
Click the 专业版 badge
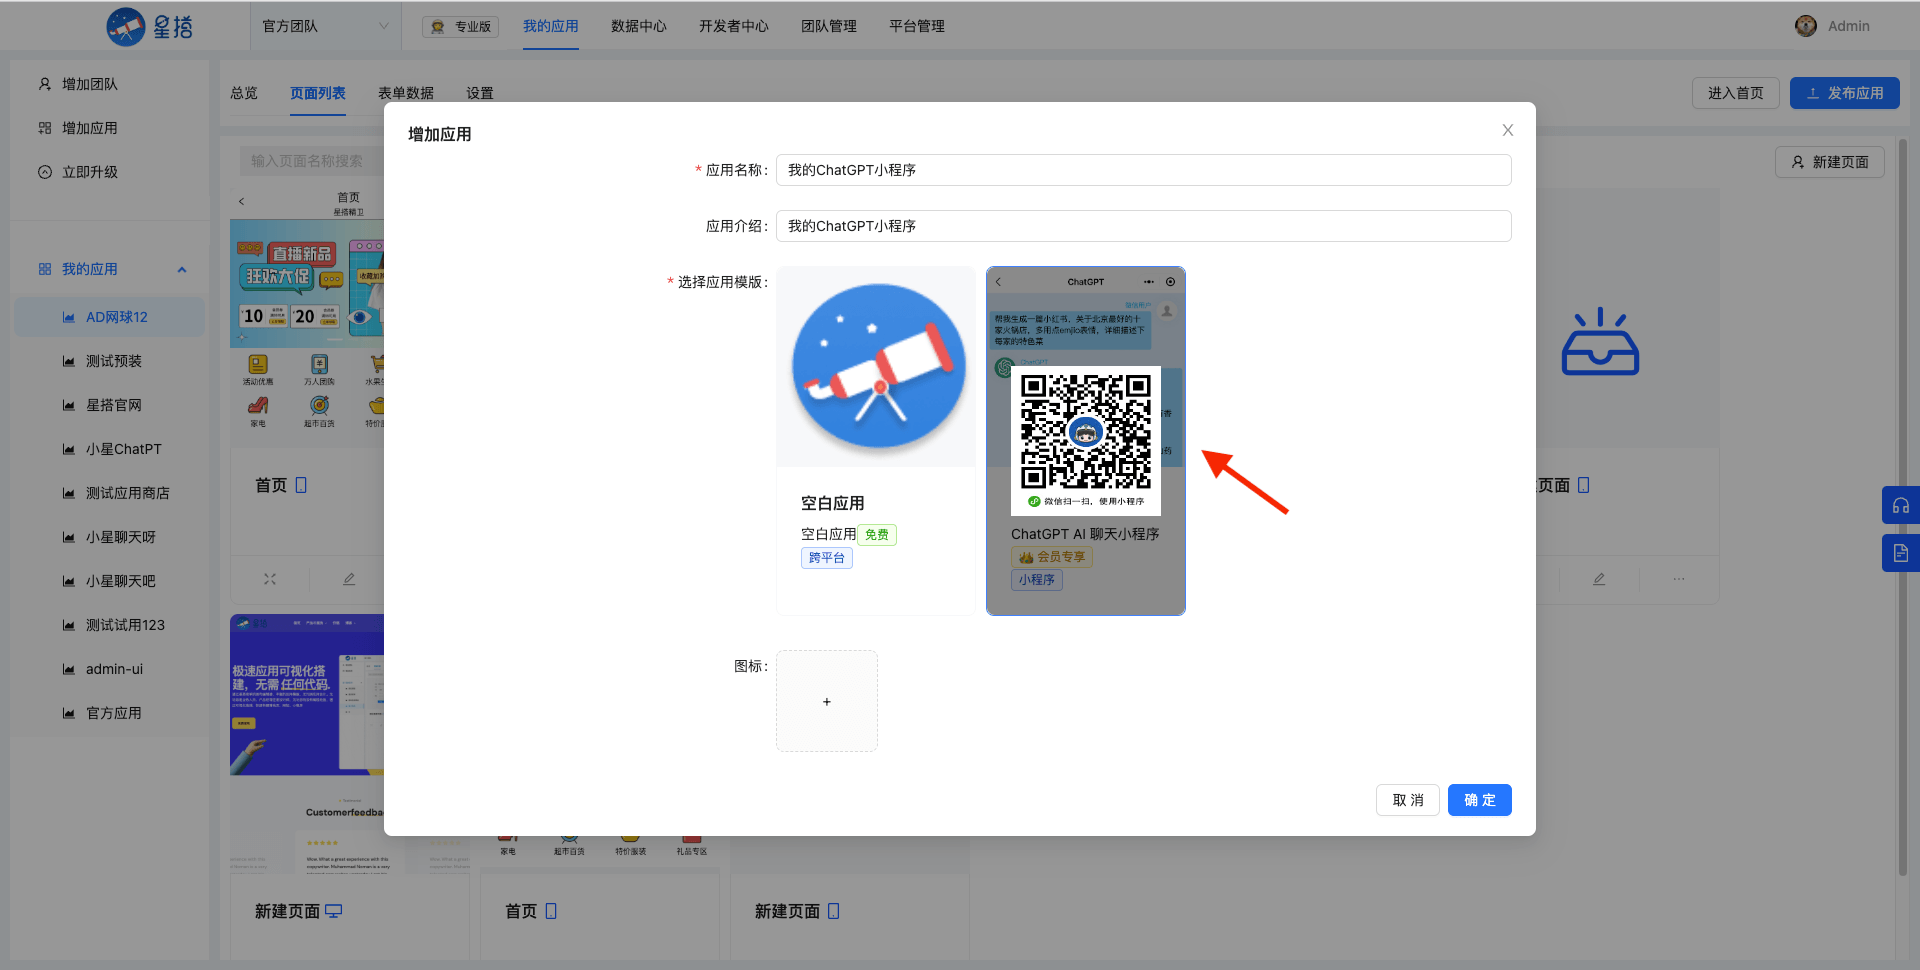461,27
